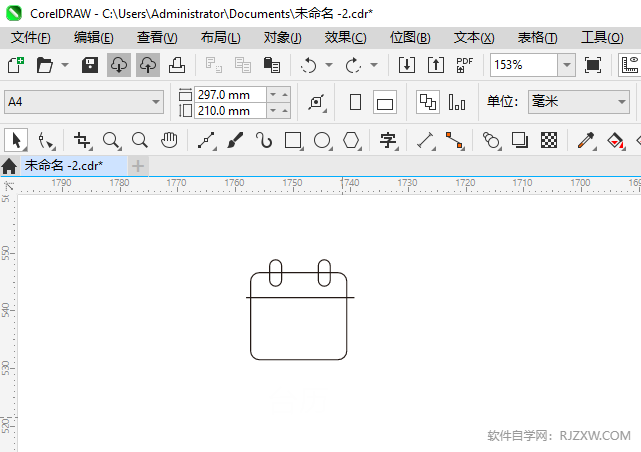Screen dimensions: 641x452
Task: Decrease page height with the down stepper
Action: (273, 111)
